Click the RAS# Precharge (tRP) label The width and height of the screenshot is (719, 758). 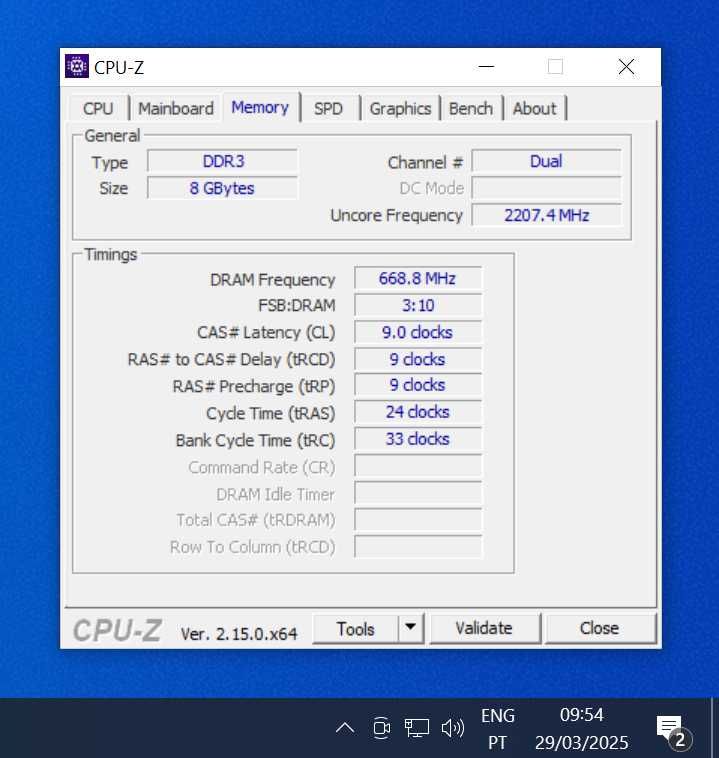[253, 386]
